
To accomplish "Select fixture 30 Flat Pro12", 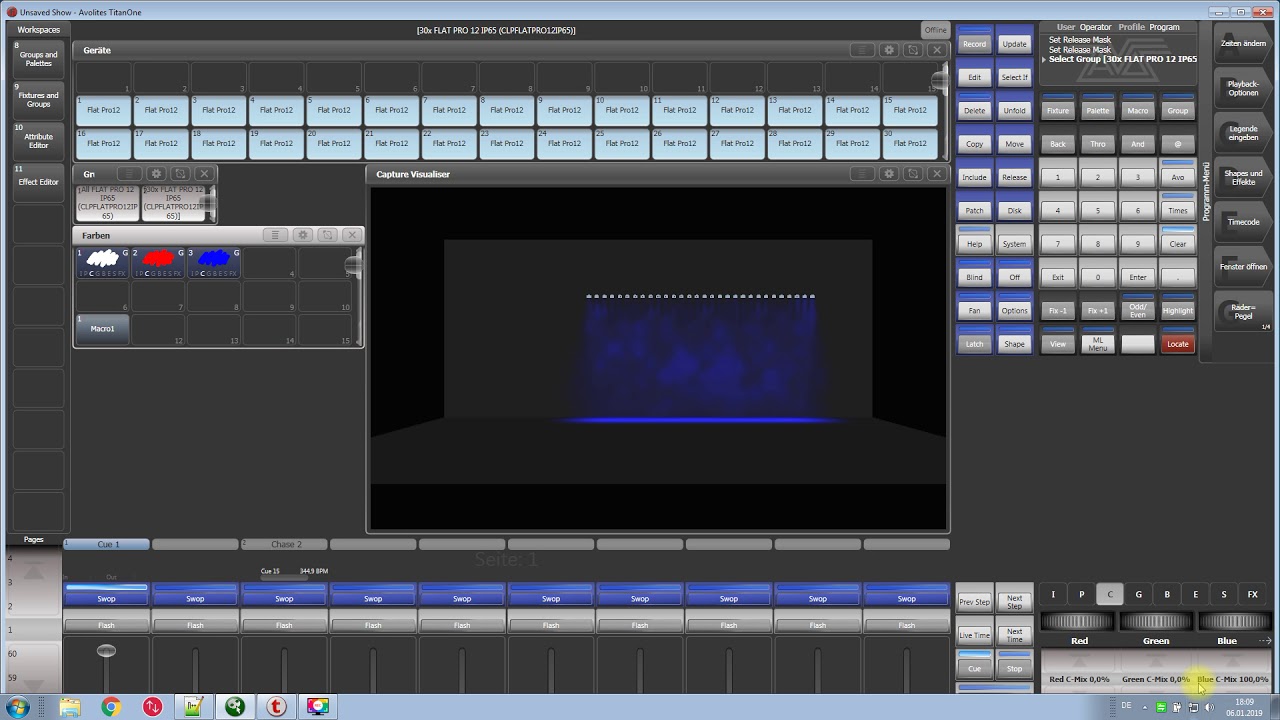I will pos(910,143).
